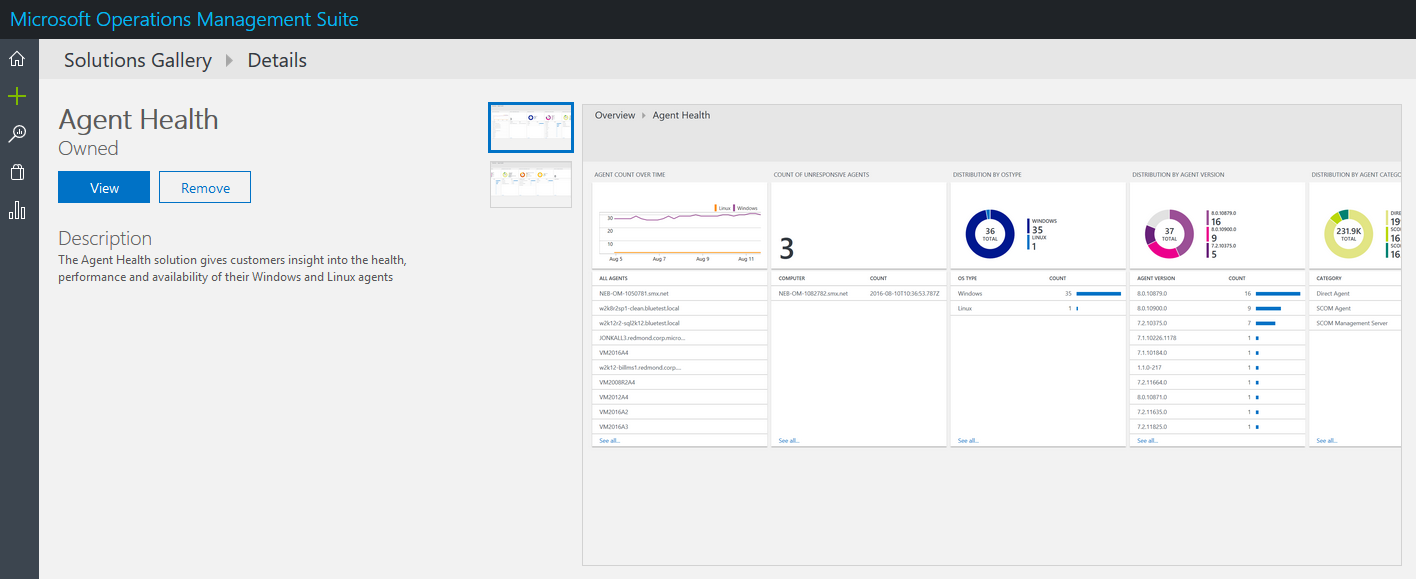Viewport: 1416px width, 579px height.
Task: Select the second screenshot thumbnail
Action: click(531, 184)
